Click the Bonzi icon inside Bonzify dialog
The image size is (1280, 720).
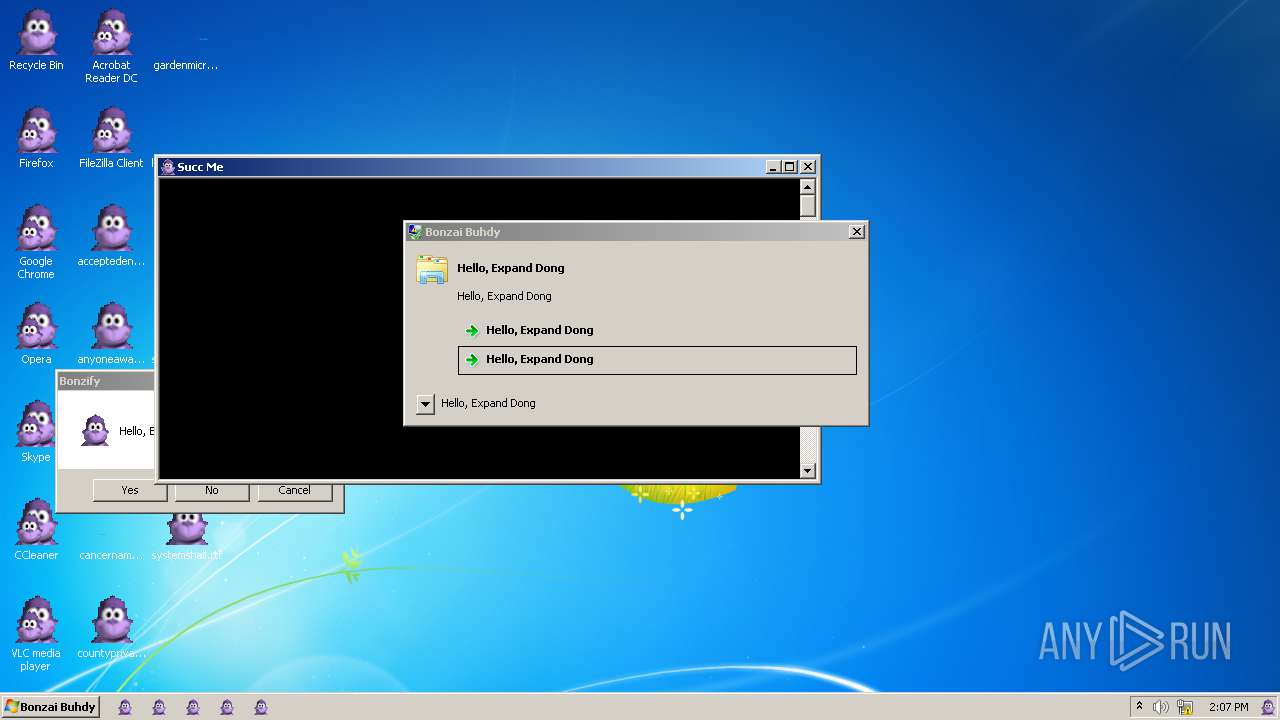coord(95,430)
